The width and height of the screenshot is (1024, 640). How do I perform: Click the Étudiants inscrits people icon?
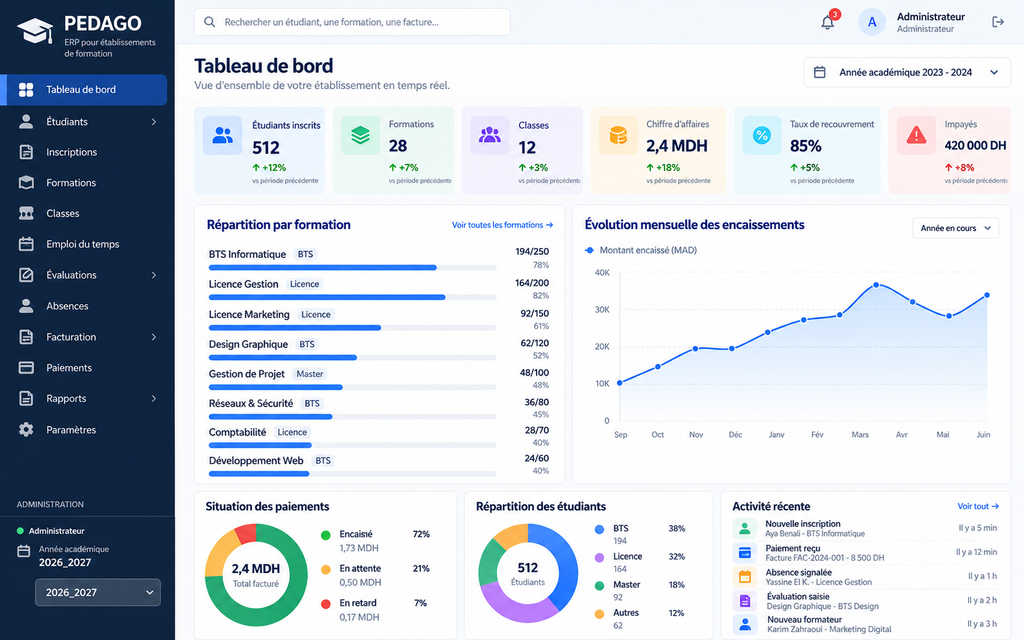point(223,135)
